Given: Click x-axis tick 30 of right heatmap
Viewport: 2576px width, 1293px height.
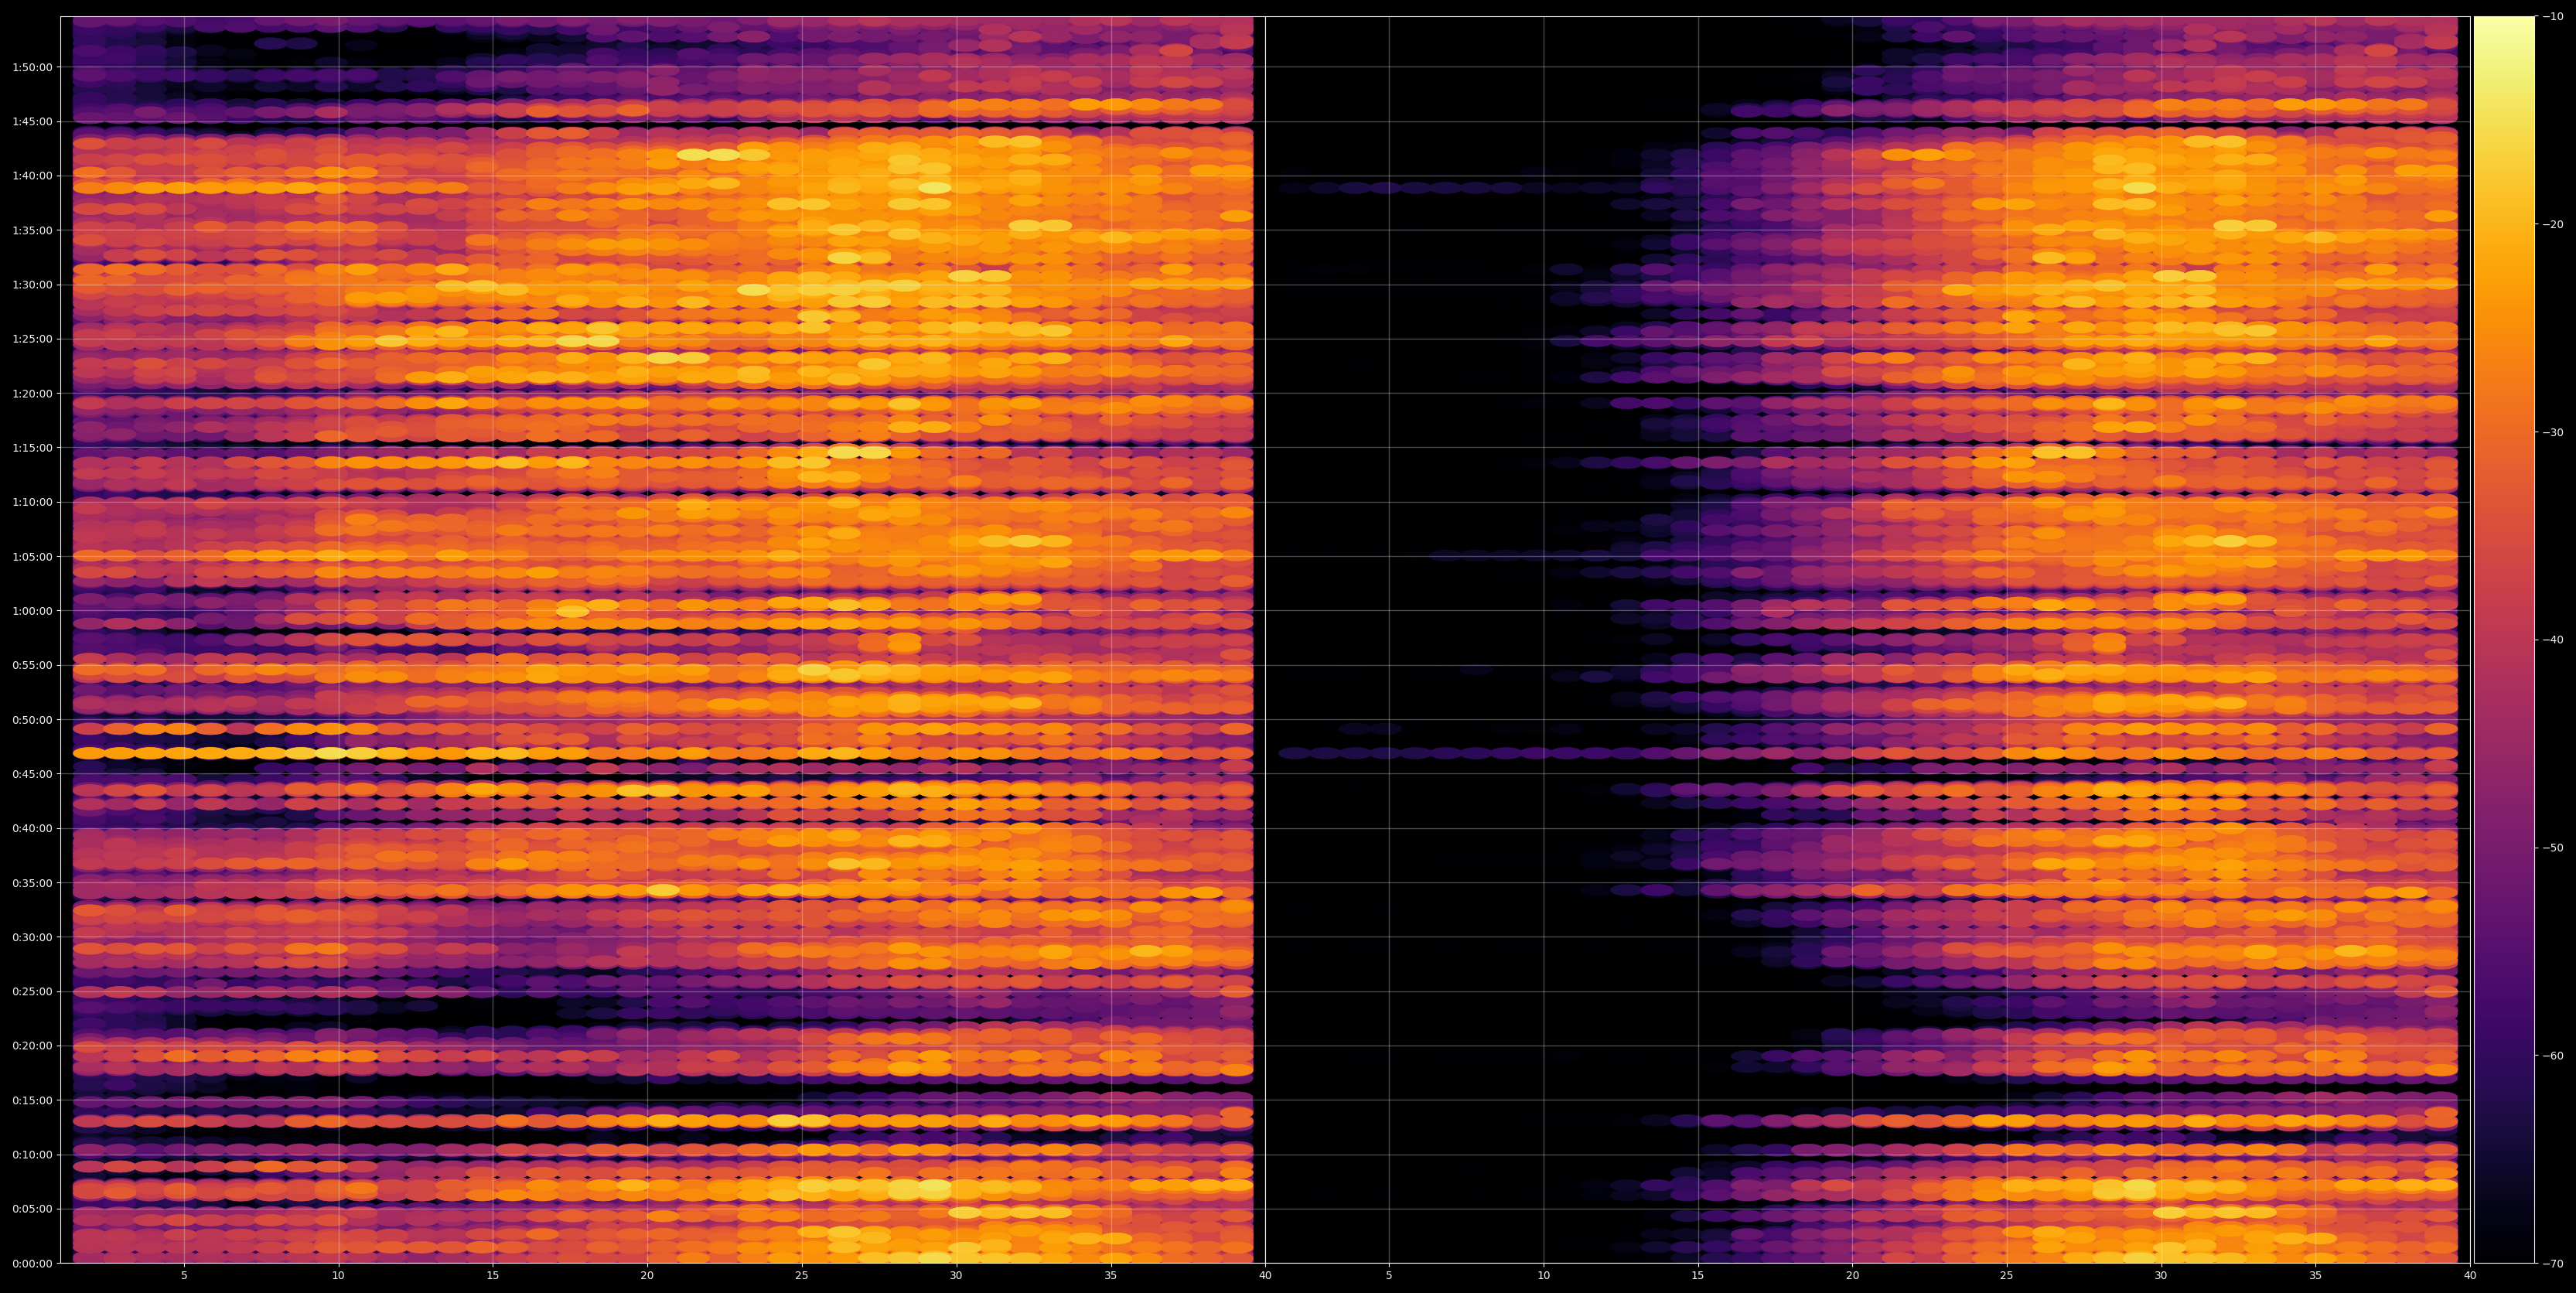Looking at the screenshot, I should [2161, 1276].
